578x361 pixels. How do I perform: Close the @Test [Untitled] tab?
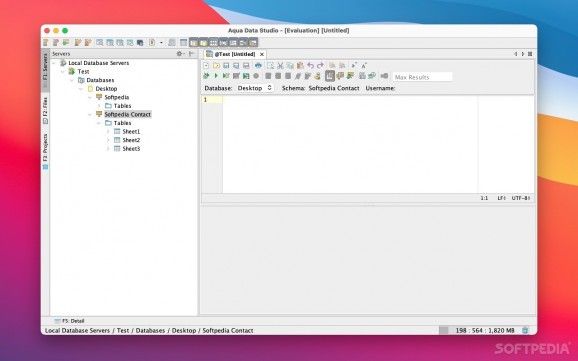[x=262, y=54]
